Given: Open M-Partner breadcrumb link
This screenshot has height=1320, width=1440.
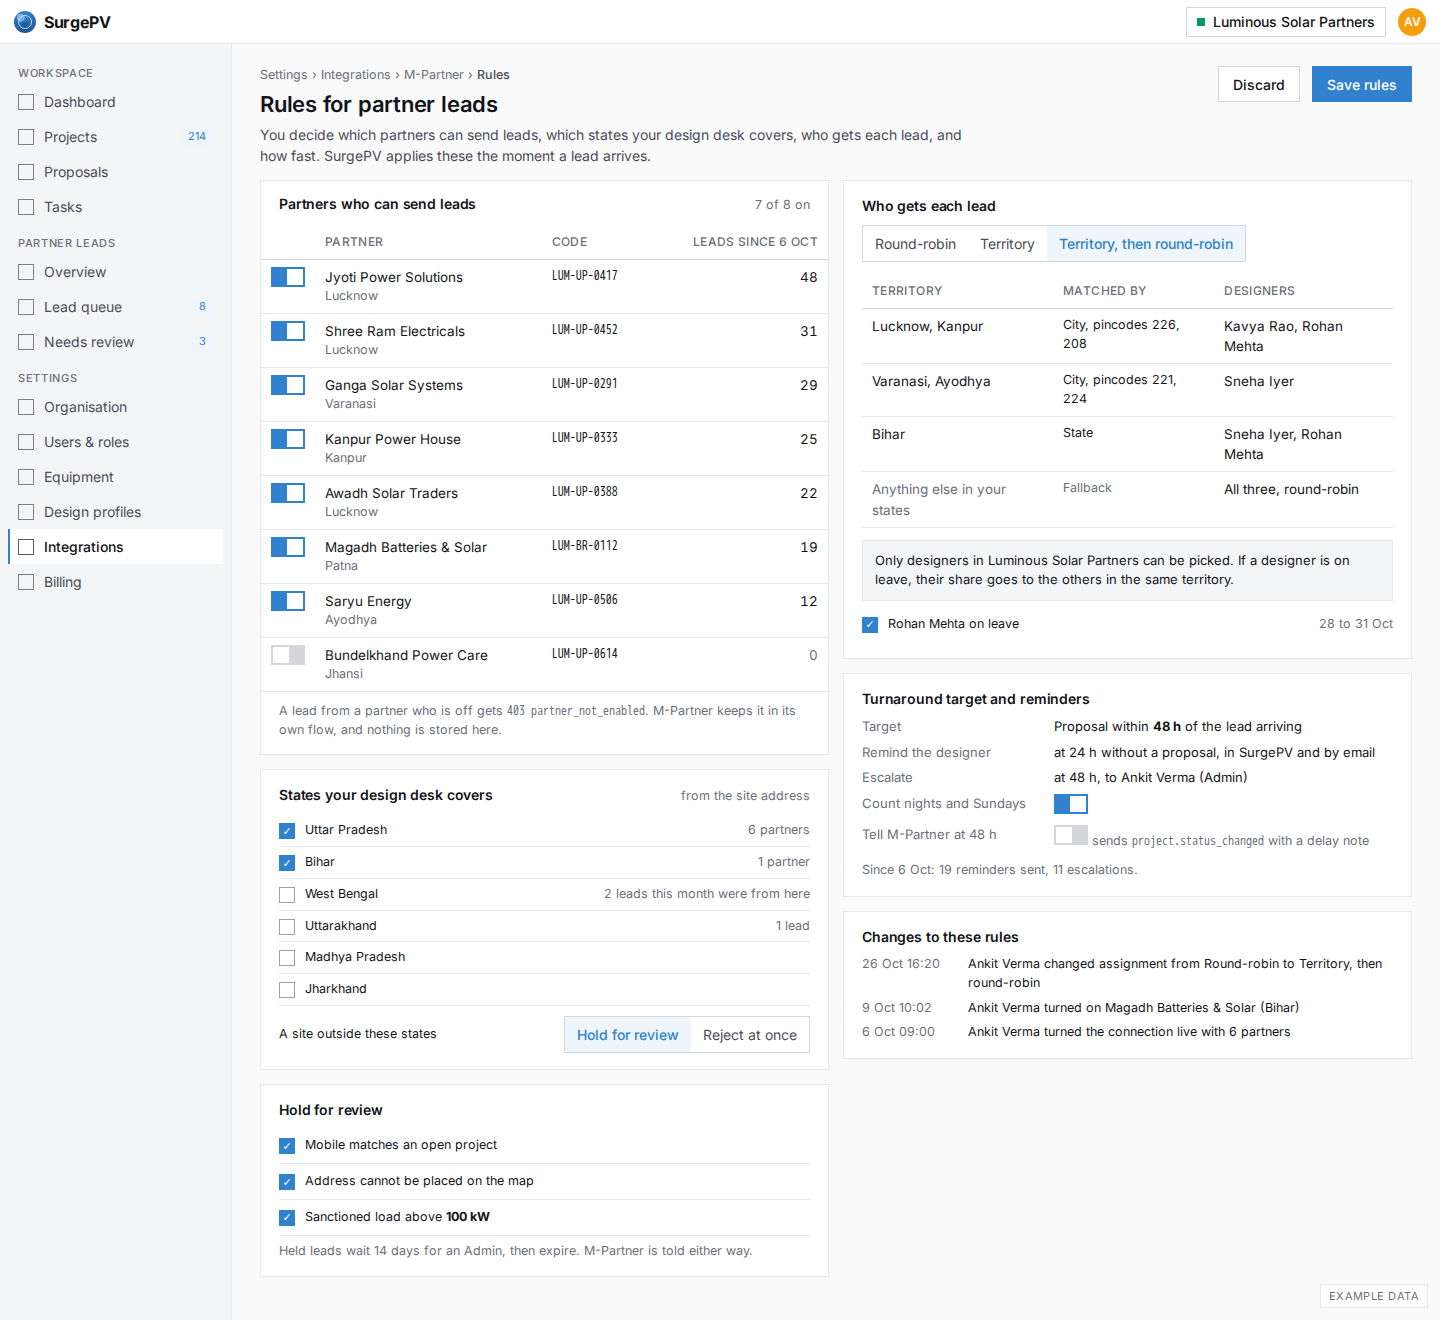Looking at the screenshot, I should (x=433, y=75).
